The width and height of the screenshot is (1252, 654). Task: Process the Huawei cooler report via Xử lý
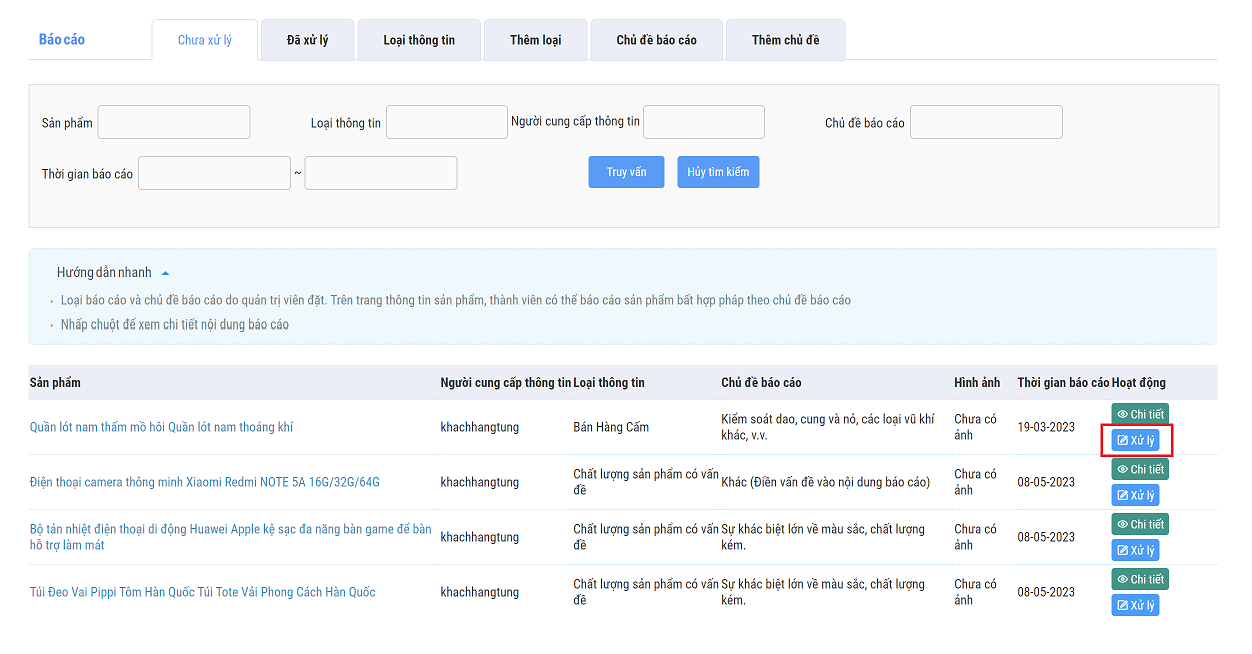(x=1135, y=550)
